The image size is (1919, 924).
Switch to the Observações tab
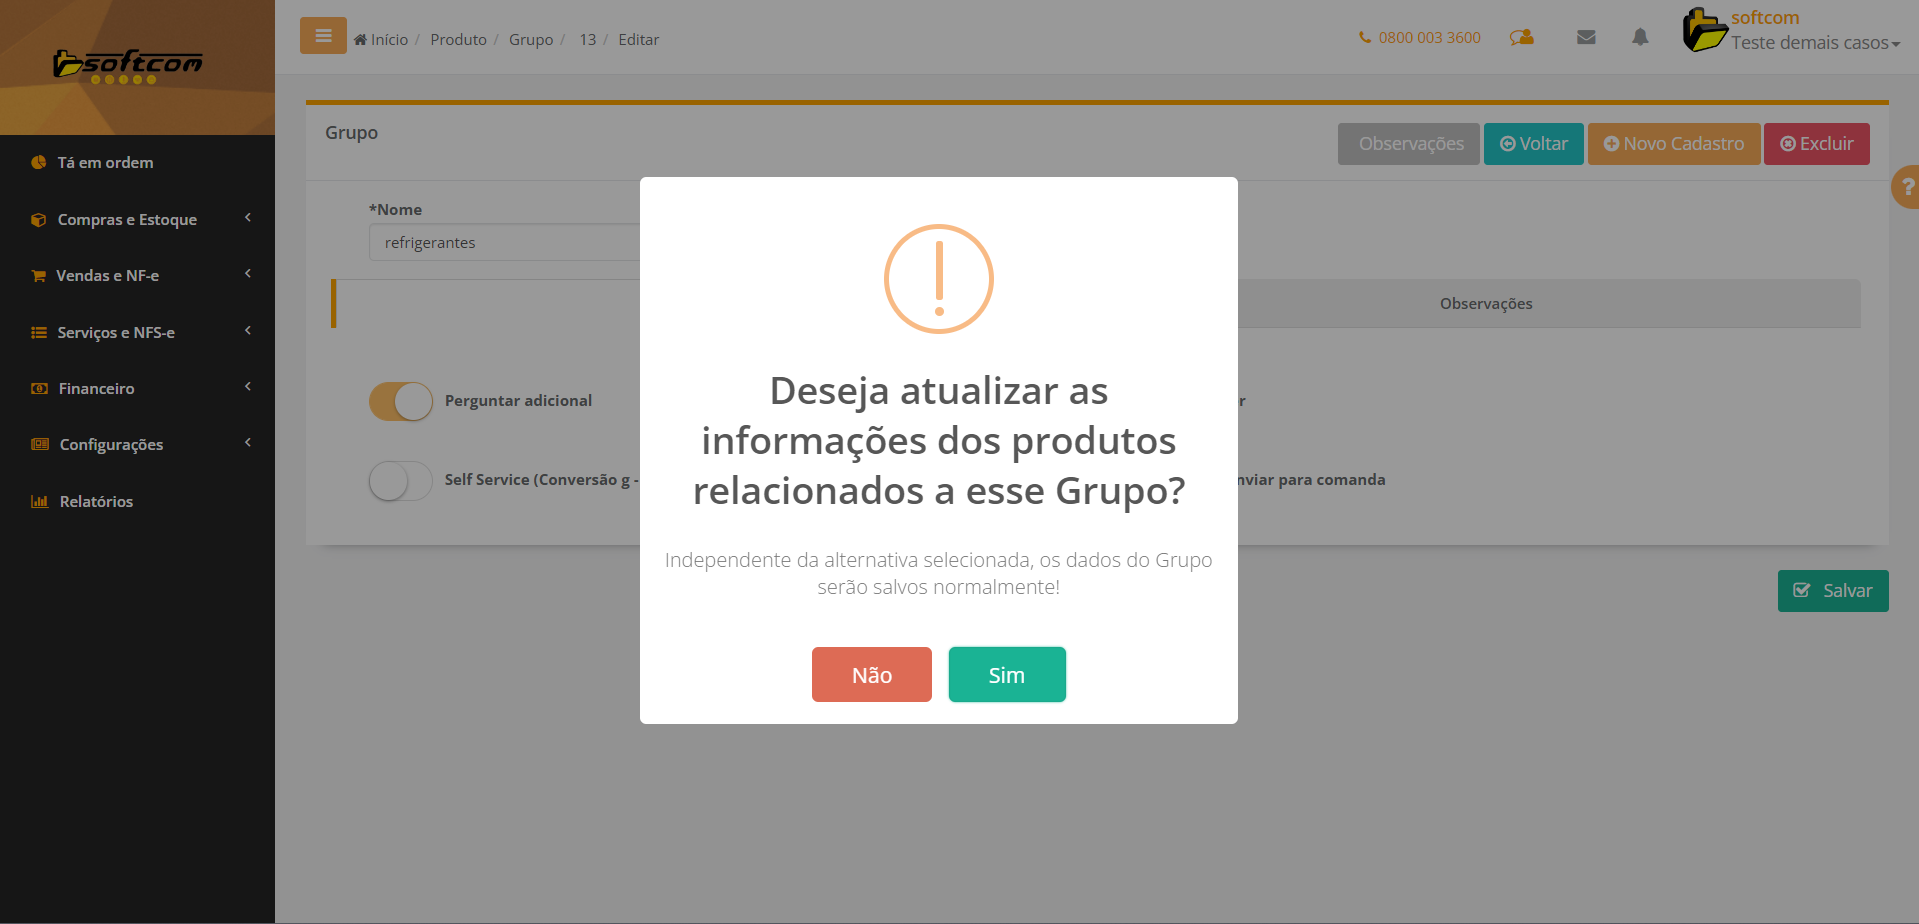pyautogui.click(x=1485, y=304)
